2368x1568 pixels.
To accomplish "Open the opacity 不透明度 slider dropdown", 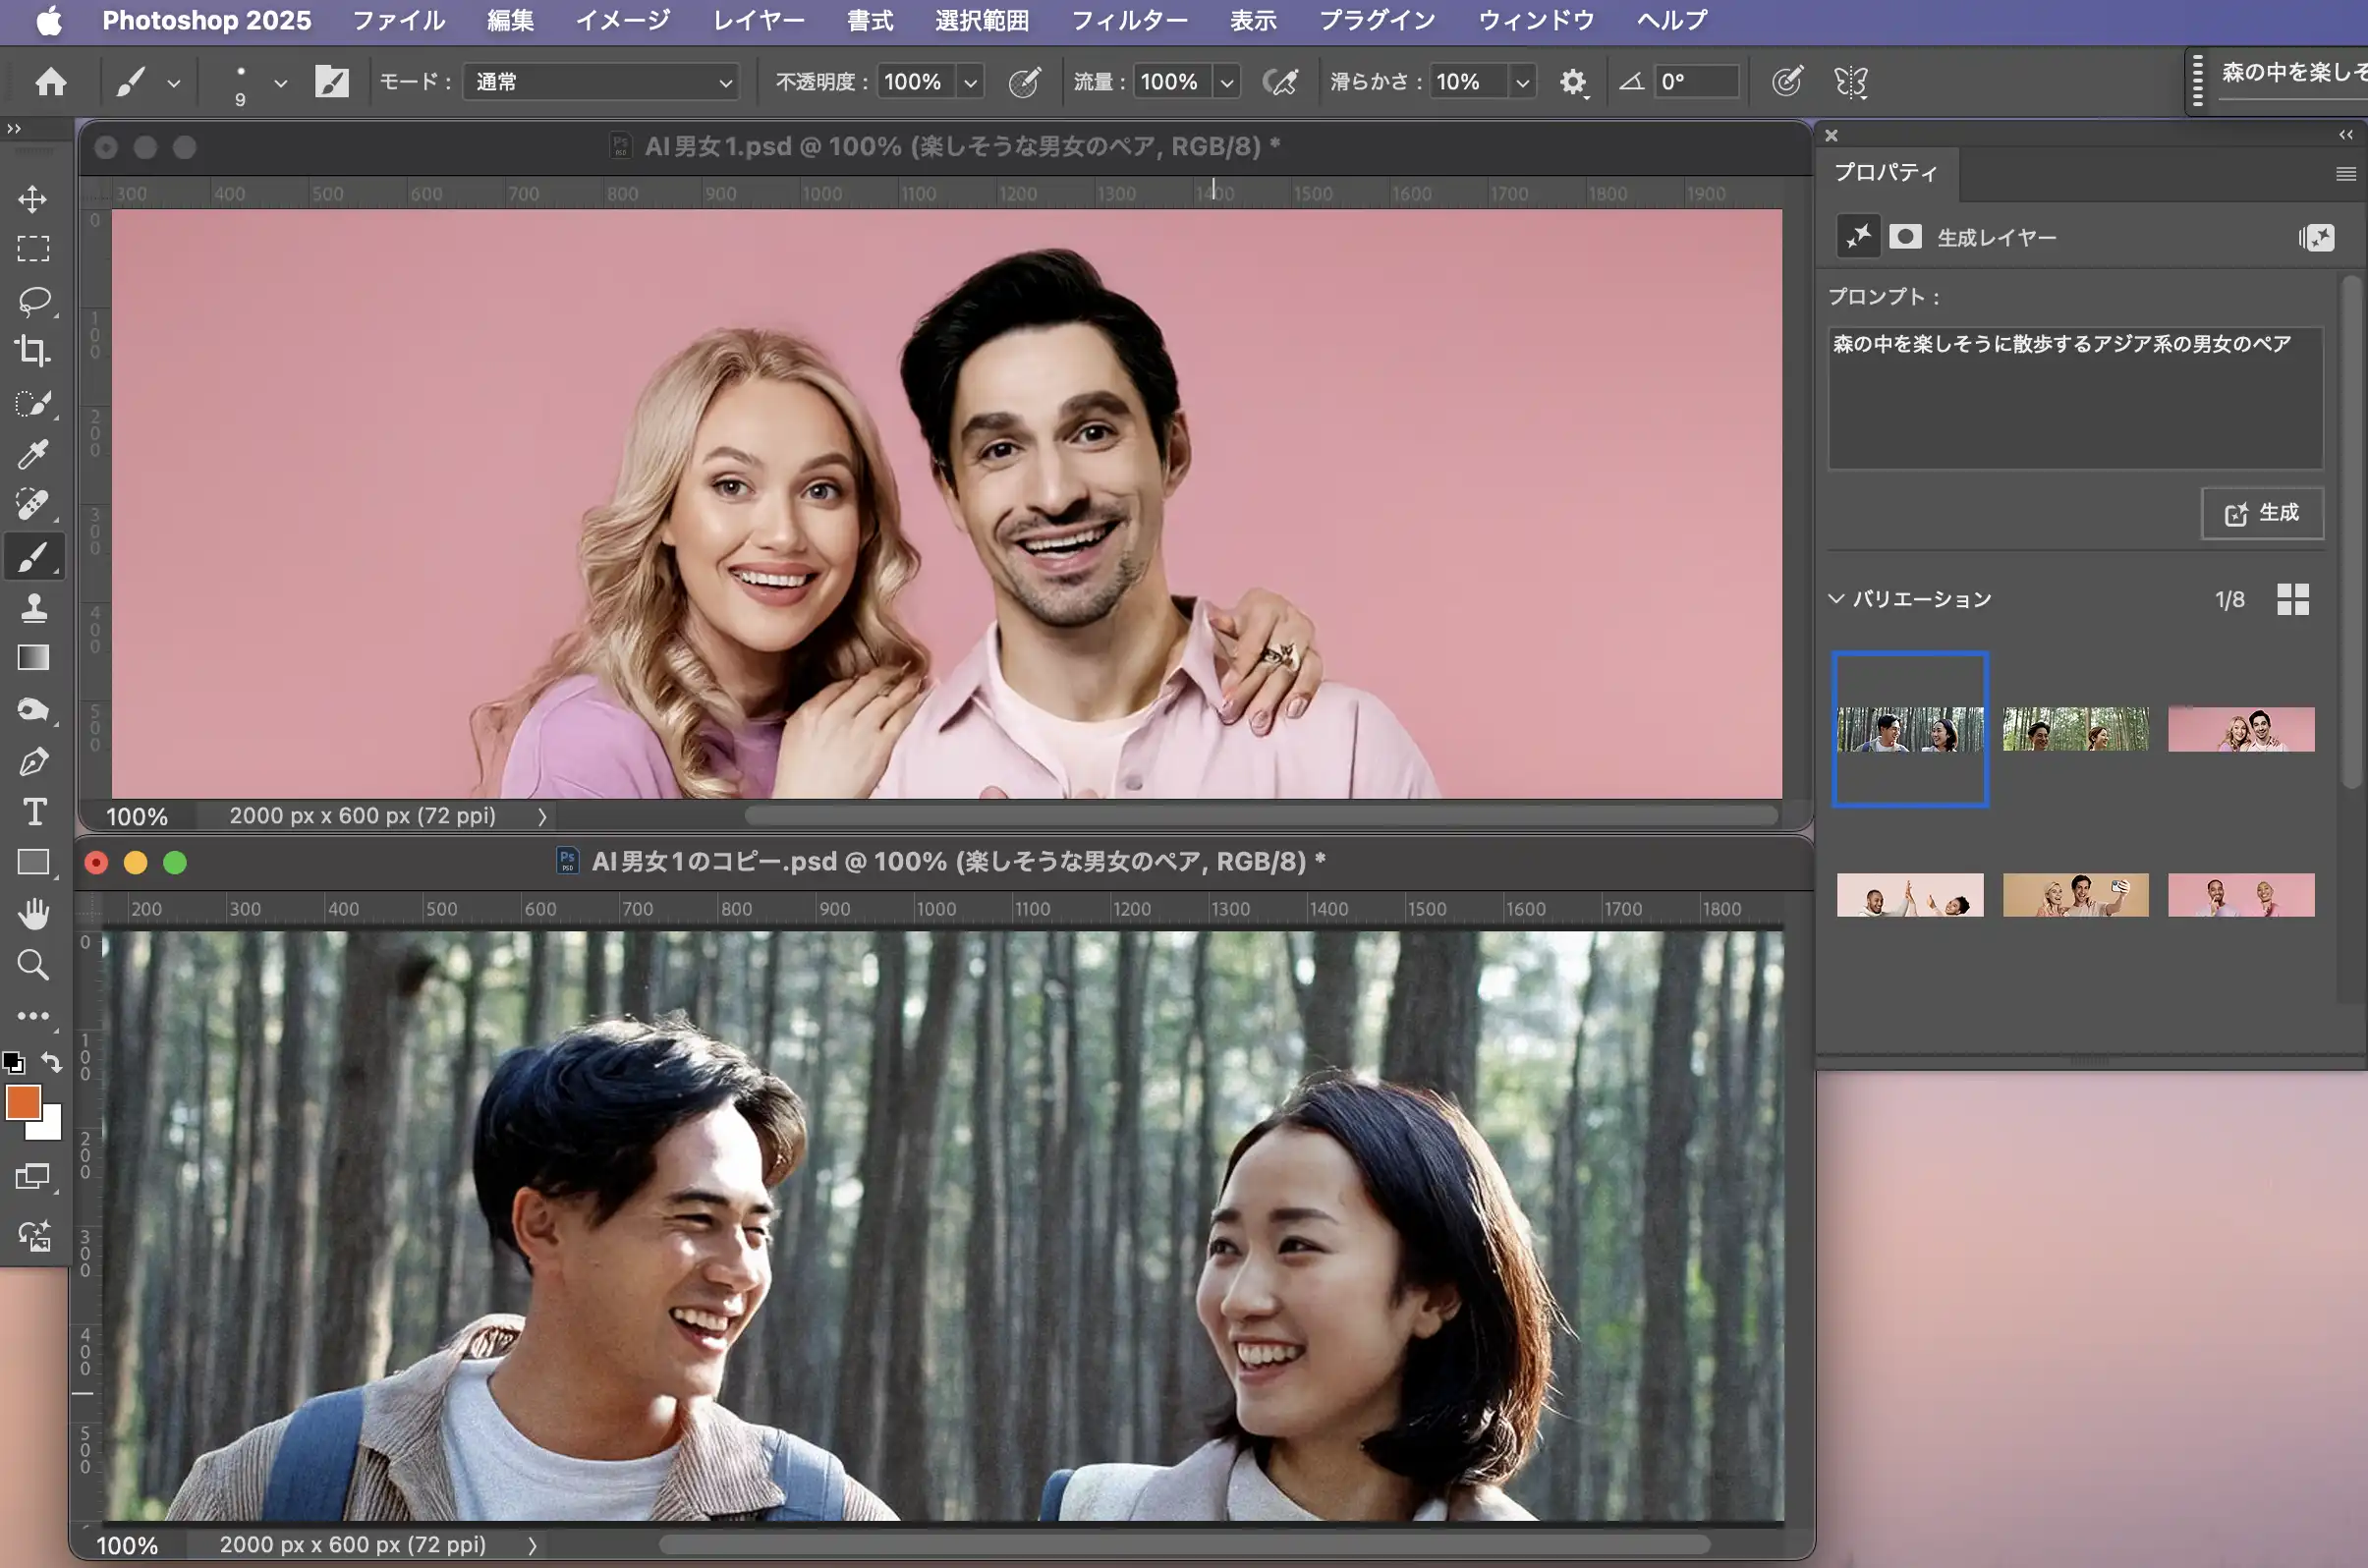I will coord(970,82).
